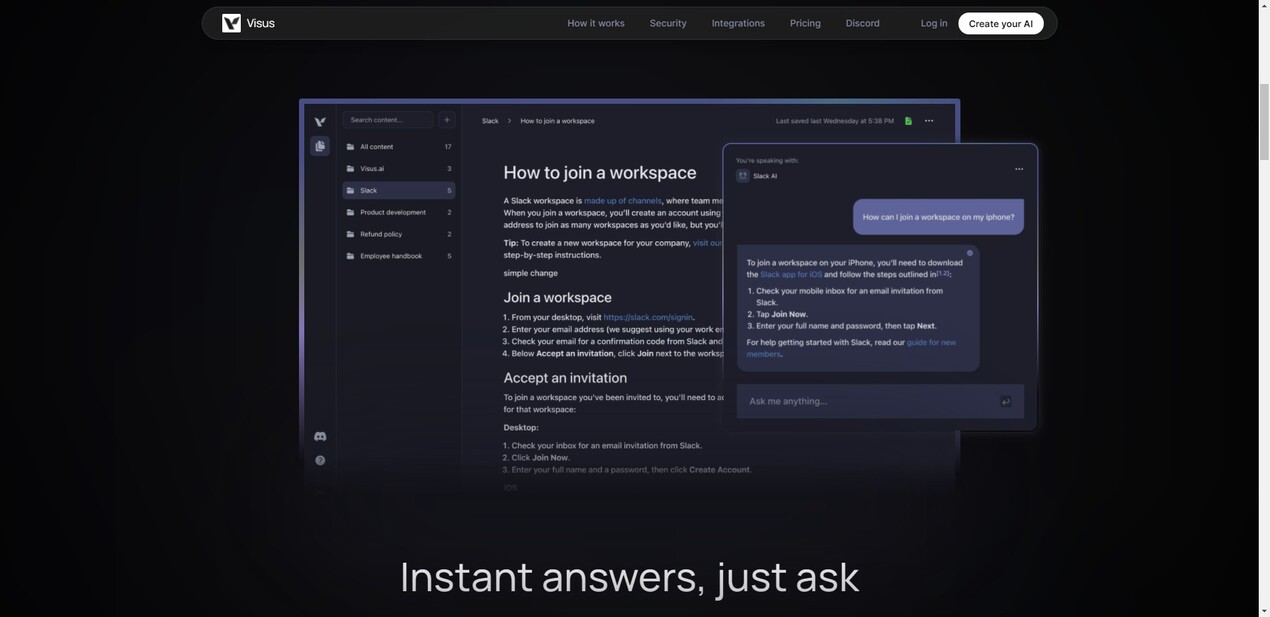Open the chat panel three-dot menu
1270x617 pixels.
pos(1019,169)
